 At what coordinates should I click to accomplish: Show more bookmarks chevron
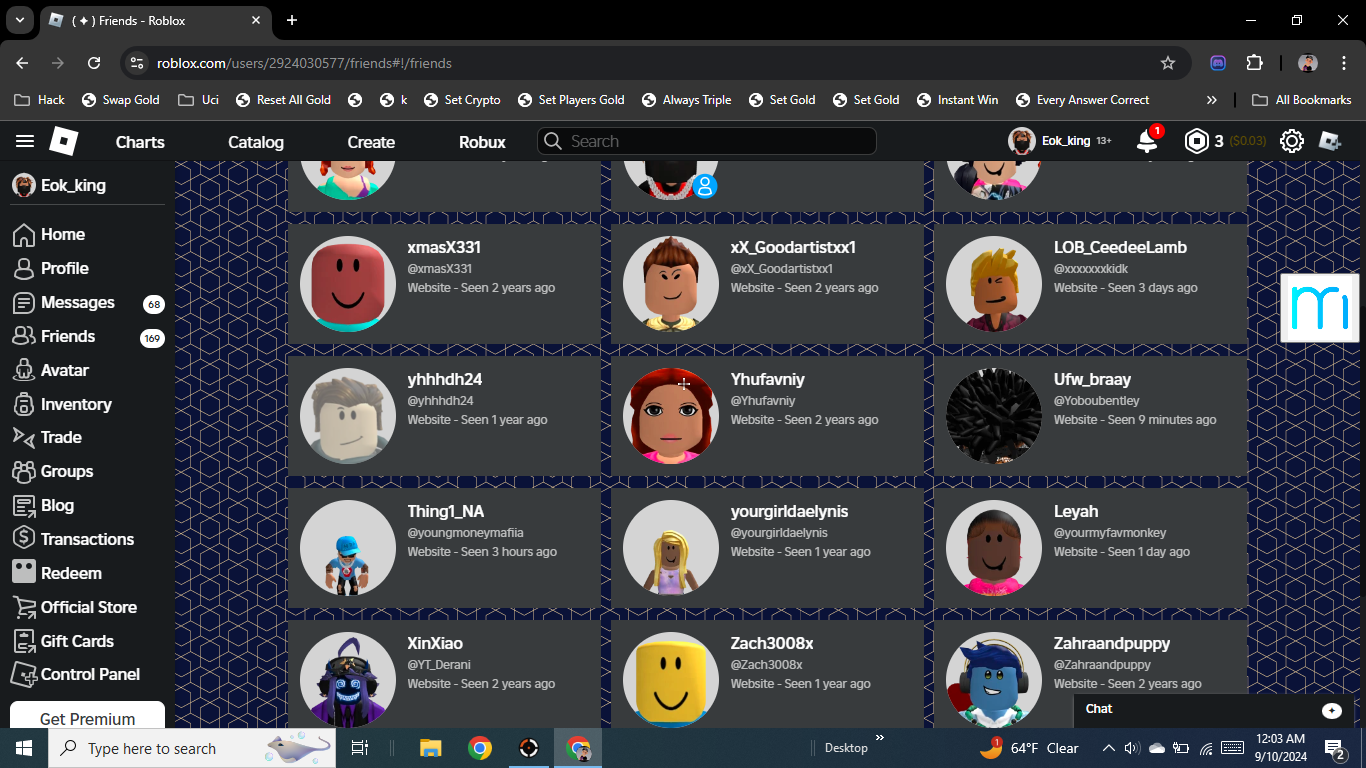(1212, 100)
